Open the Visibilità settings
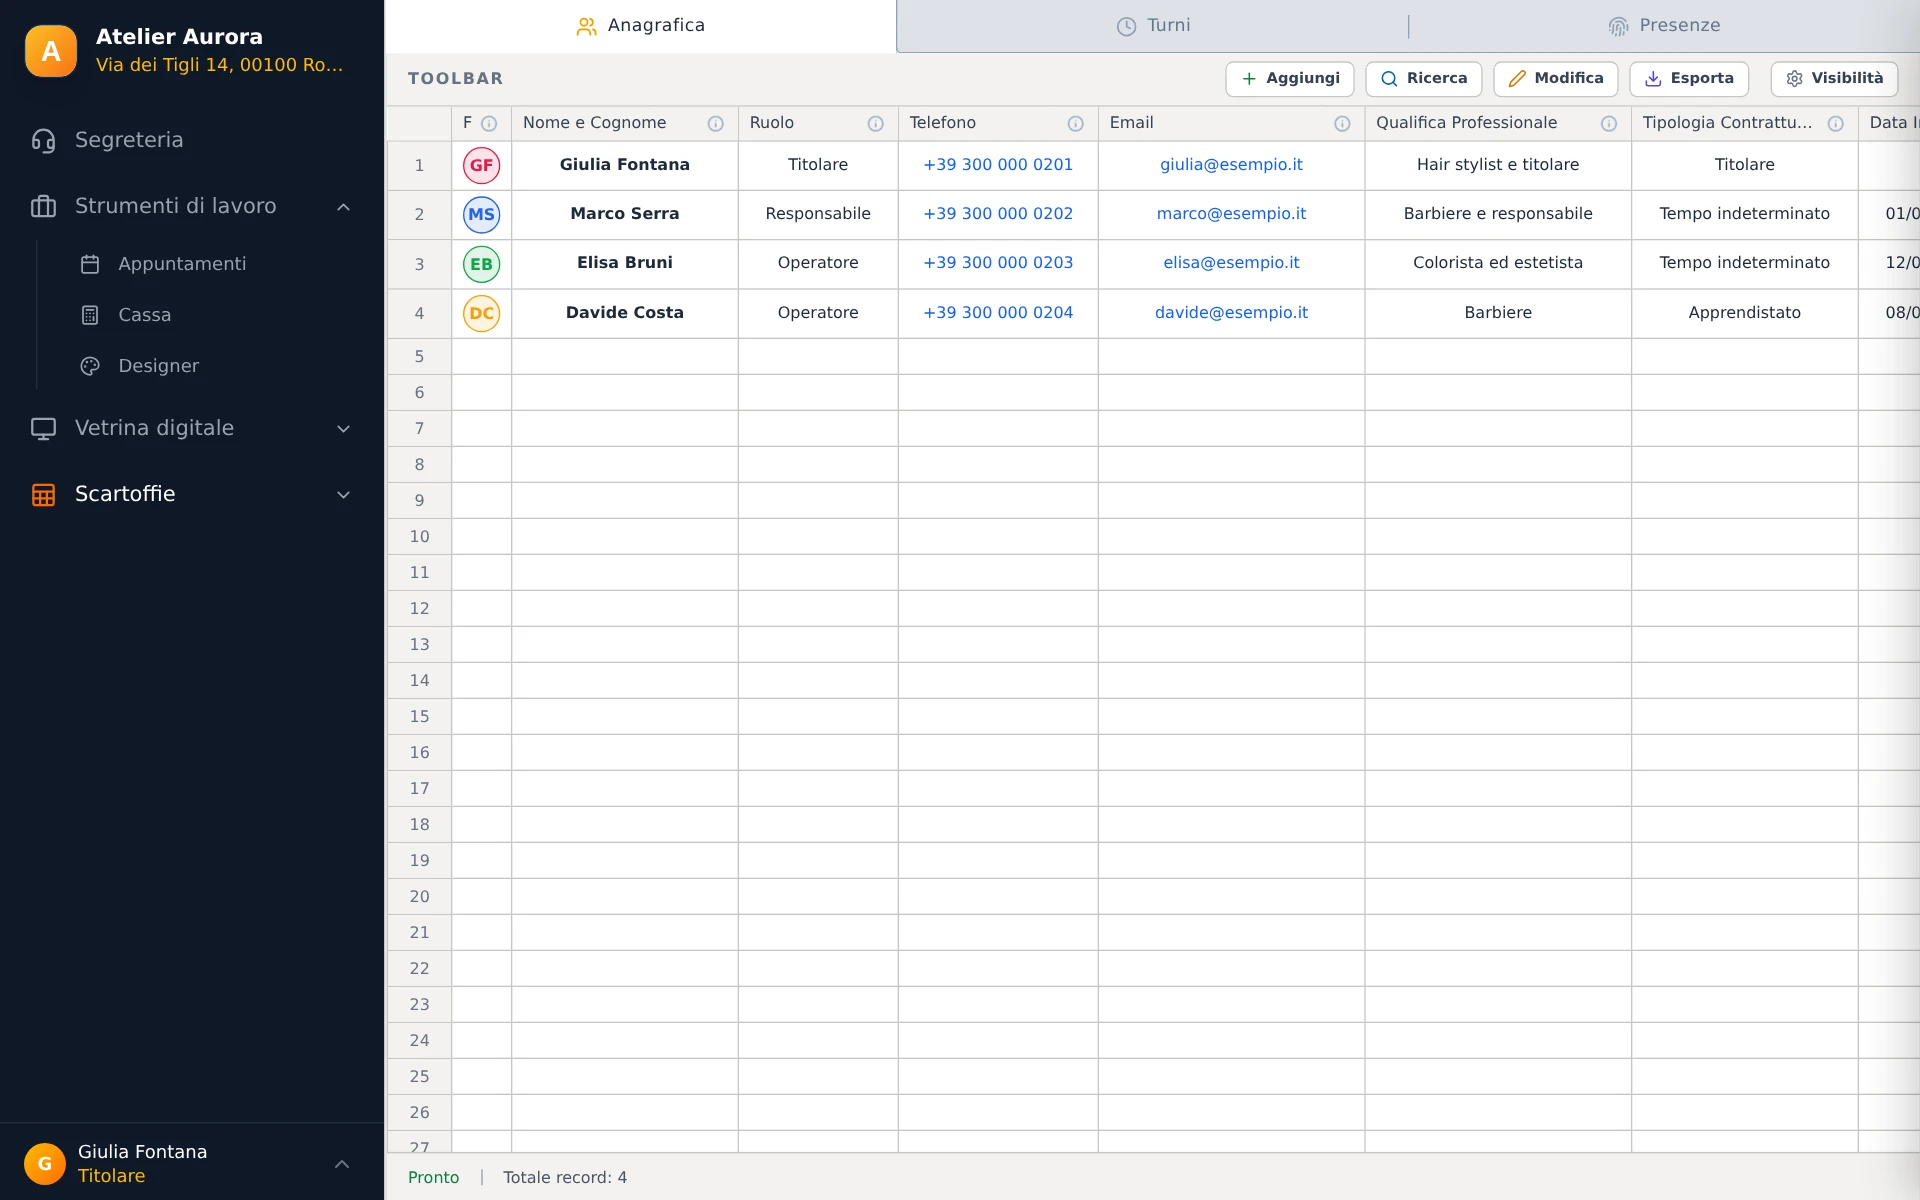The image size is (1920, 1200). (x=1834, y=79)
